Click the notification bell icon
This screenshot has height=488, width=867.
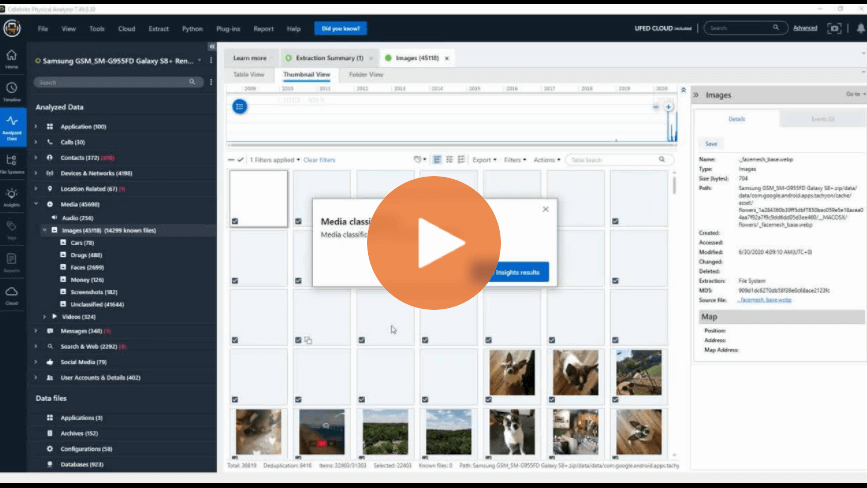coord(860,28)
